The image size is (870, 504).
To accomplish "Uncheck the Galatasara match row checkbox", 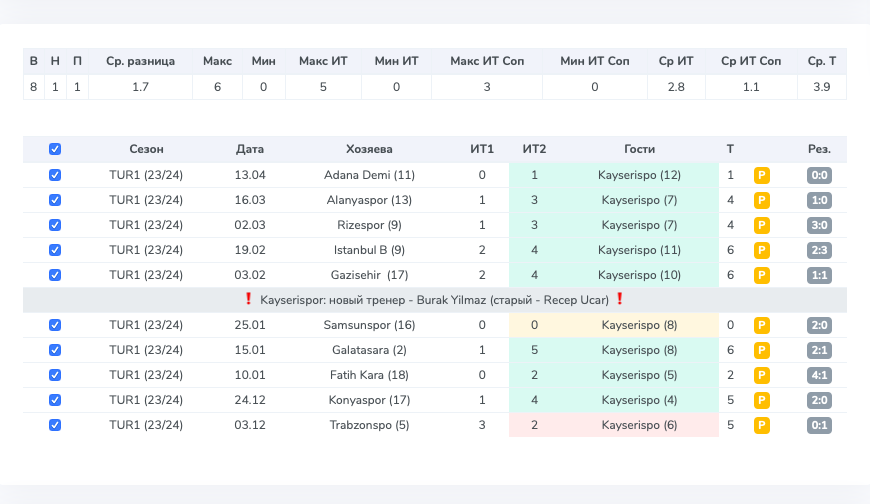I will [55, 350].
